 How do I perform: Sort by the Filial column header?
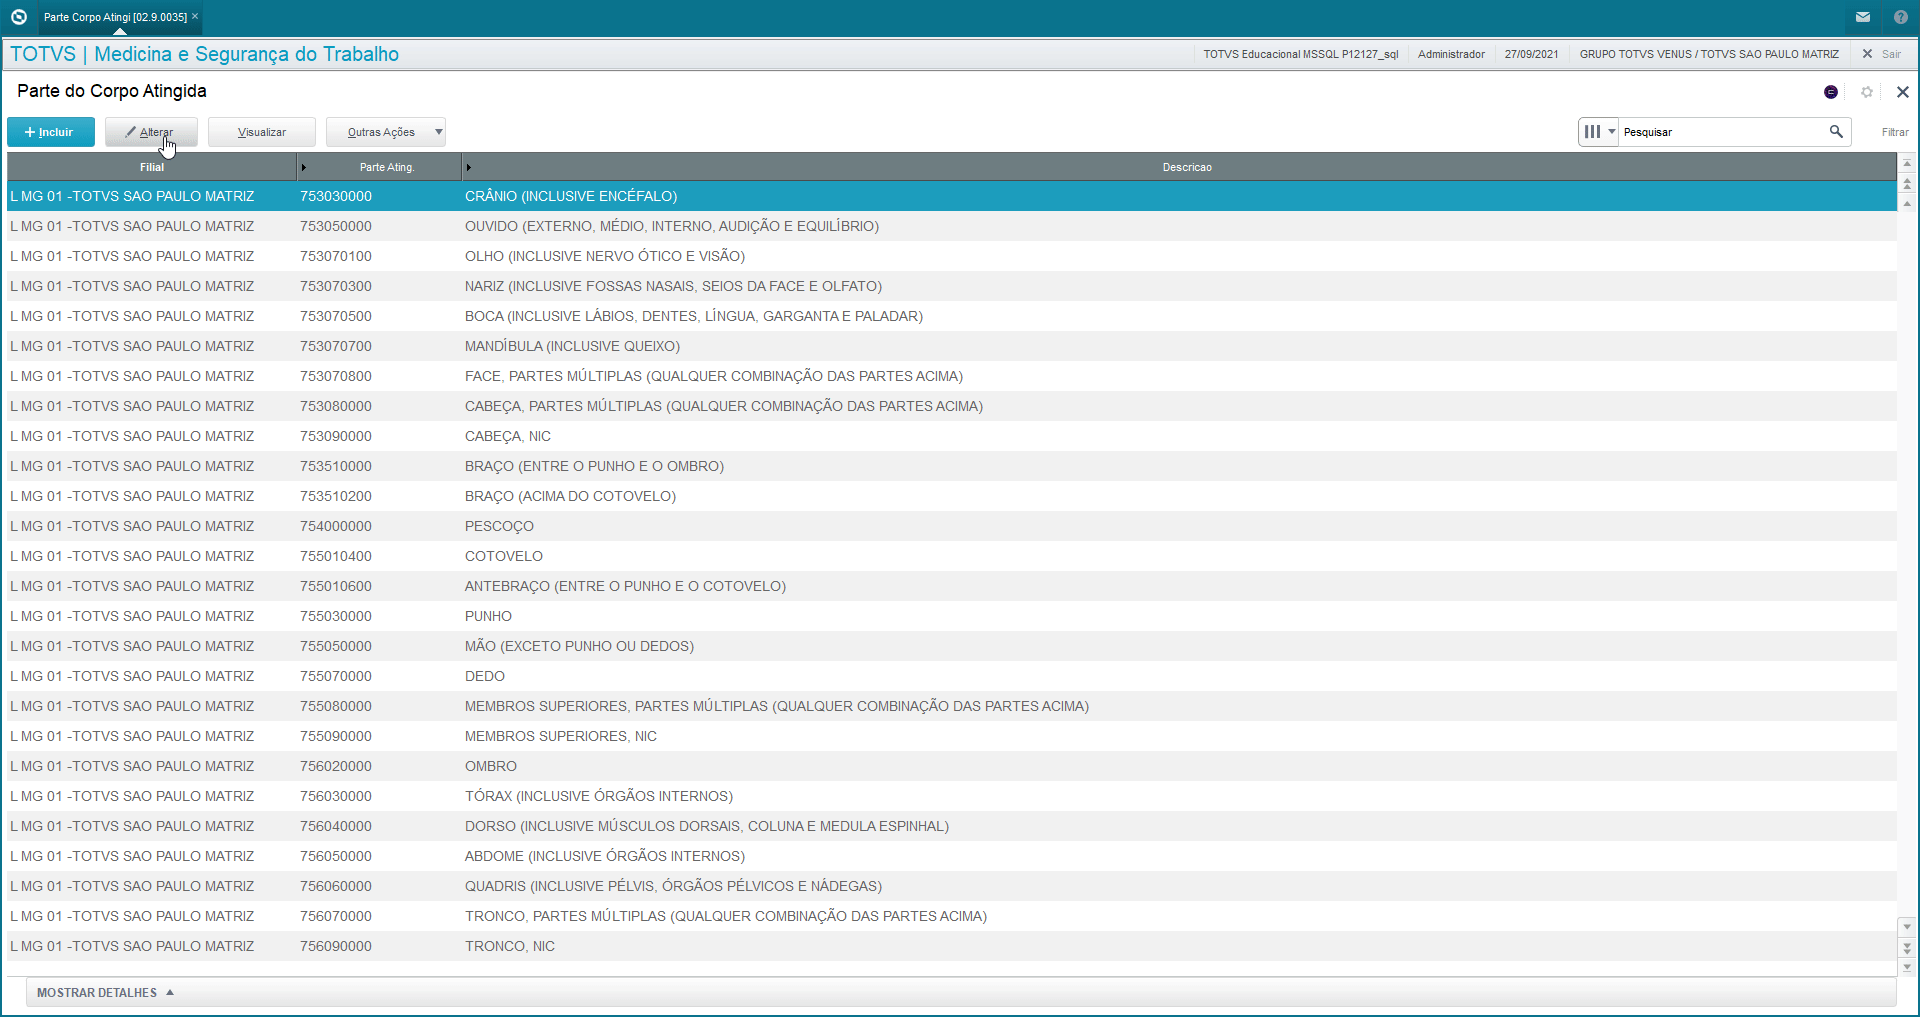click(152, 167)
